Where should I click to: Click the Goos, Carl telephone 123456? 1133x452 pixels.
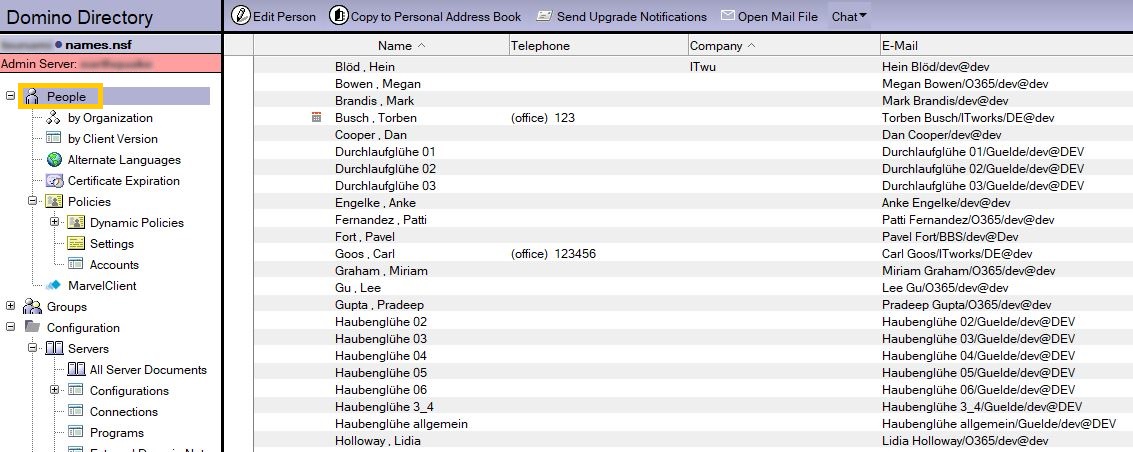click(x=575, y=253)
